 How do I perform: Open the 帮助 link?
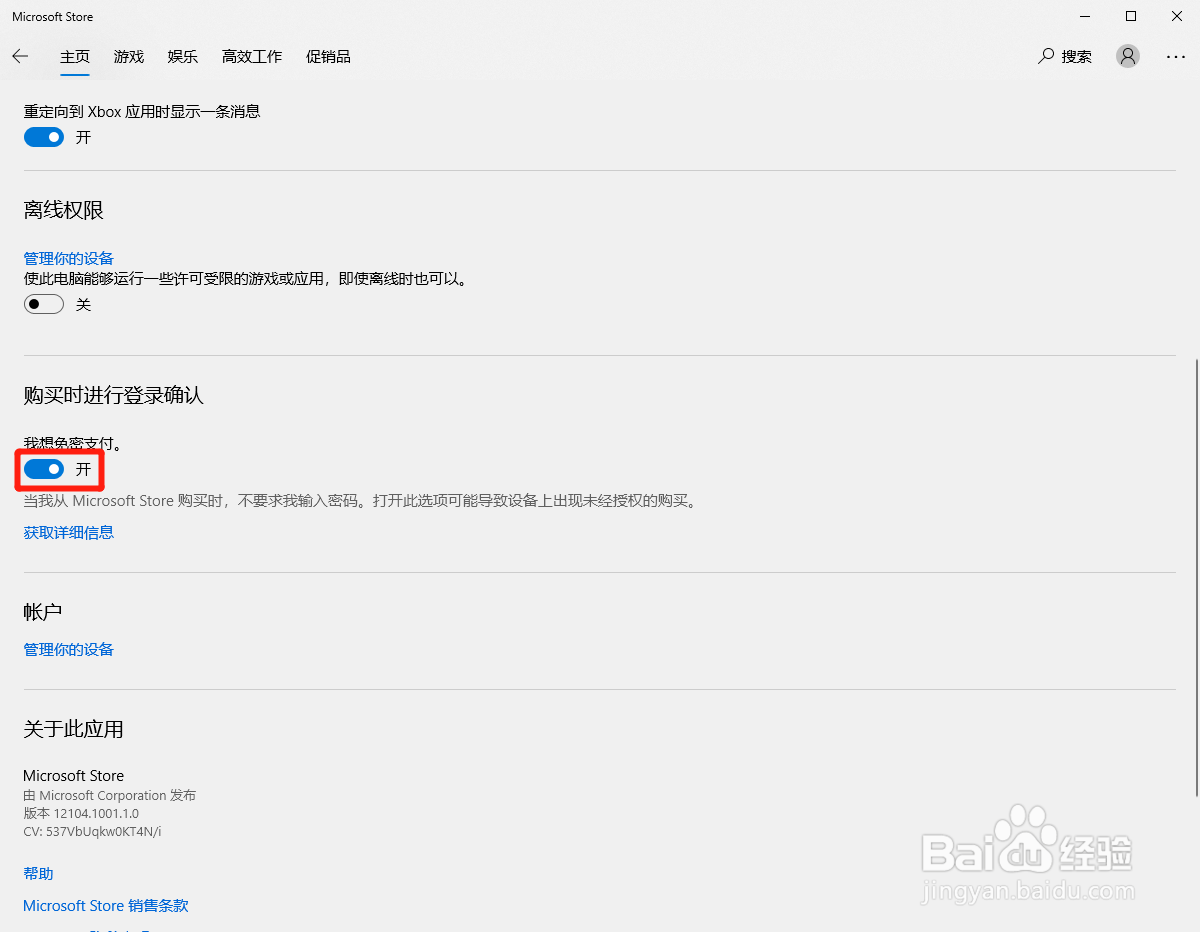point(38,873)
